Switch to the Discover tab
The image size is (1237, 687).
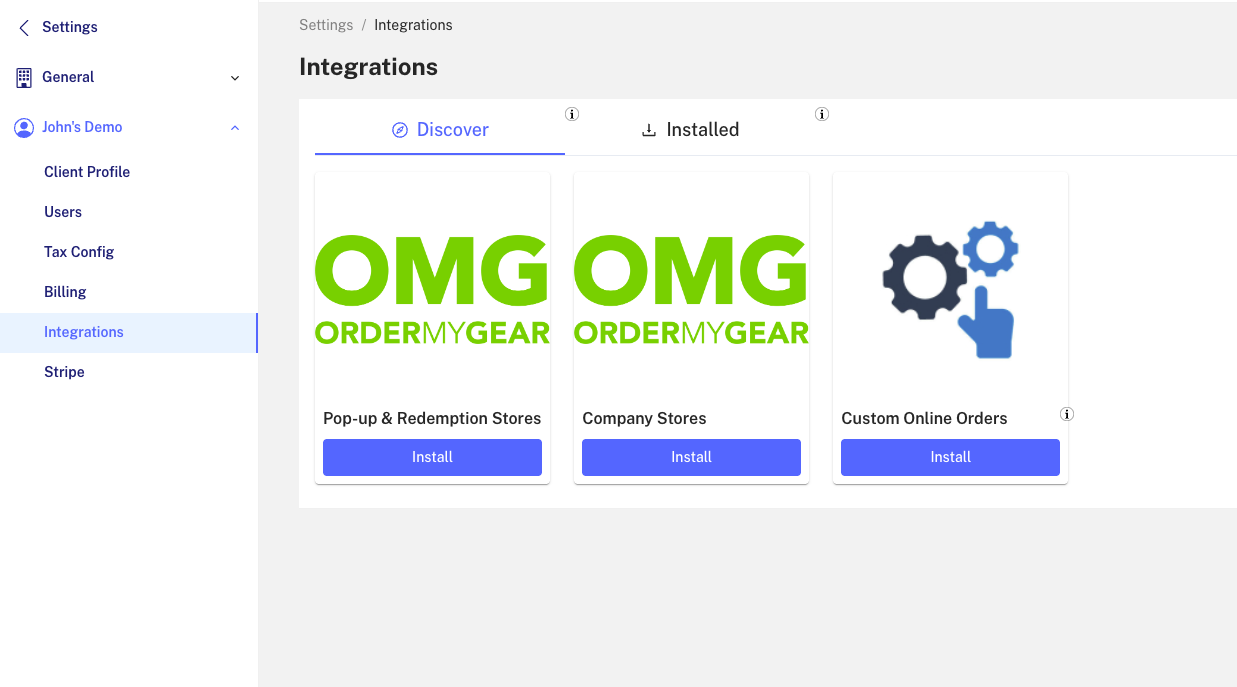[440, 130]
